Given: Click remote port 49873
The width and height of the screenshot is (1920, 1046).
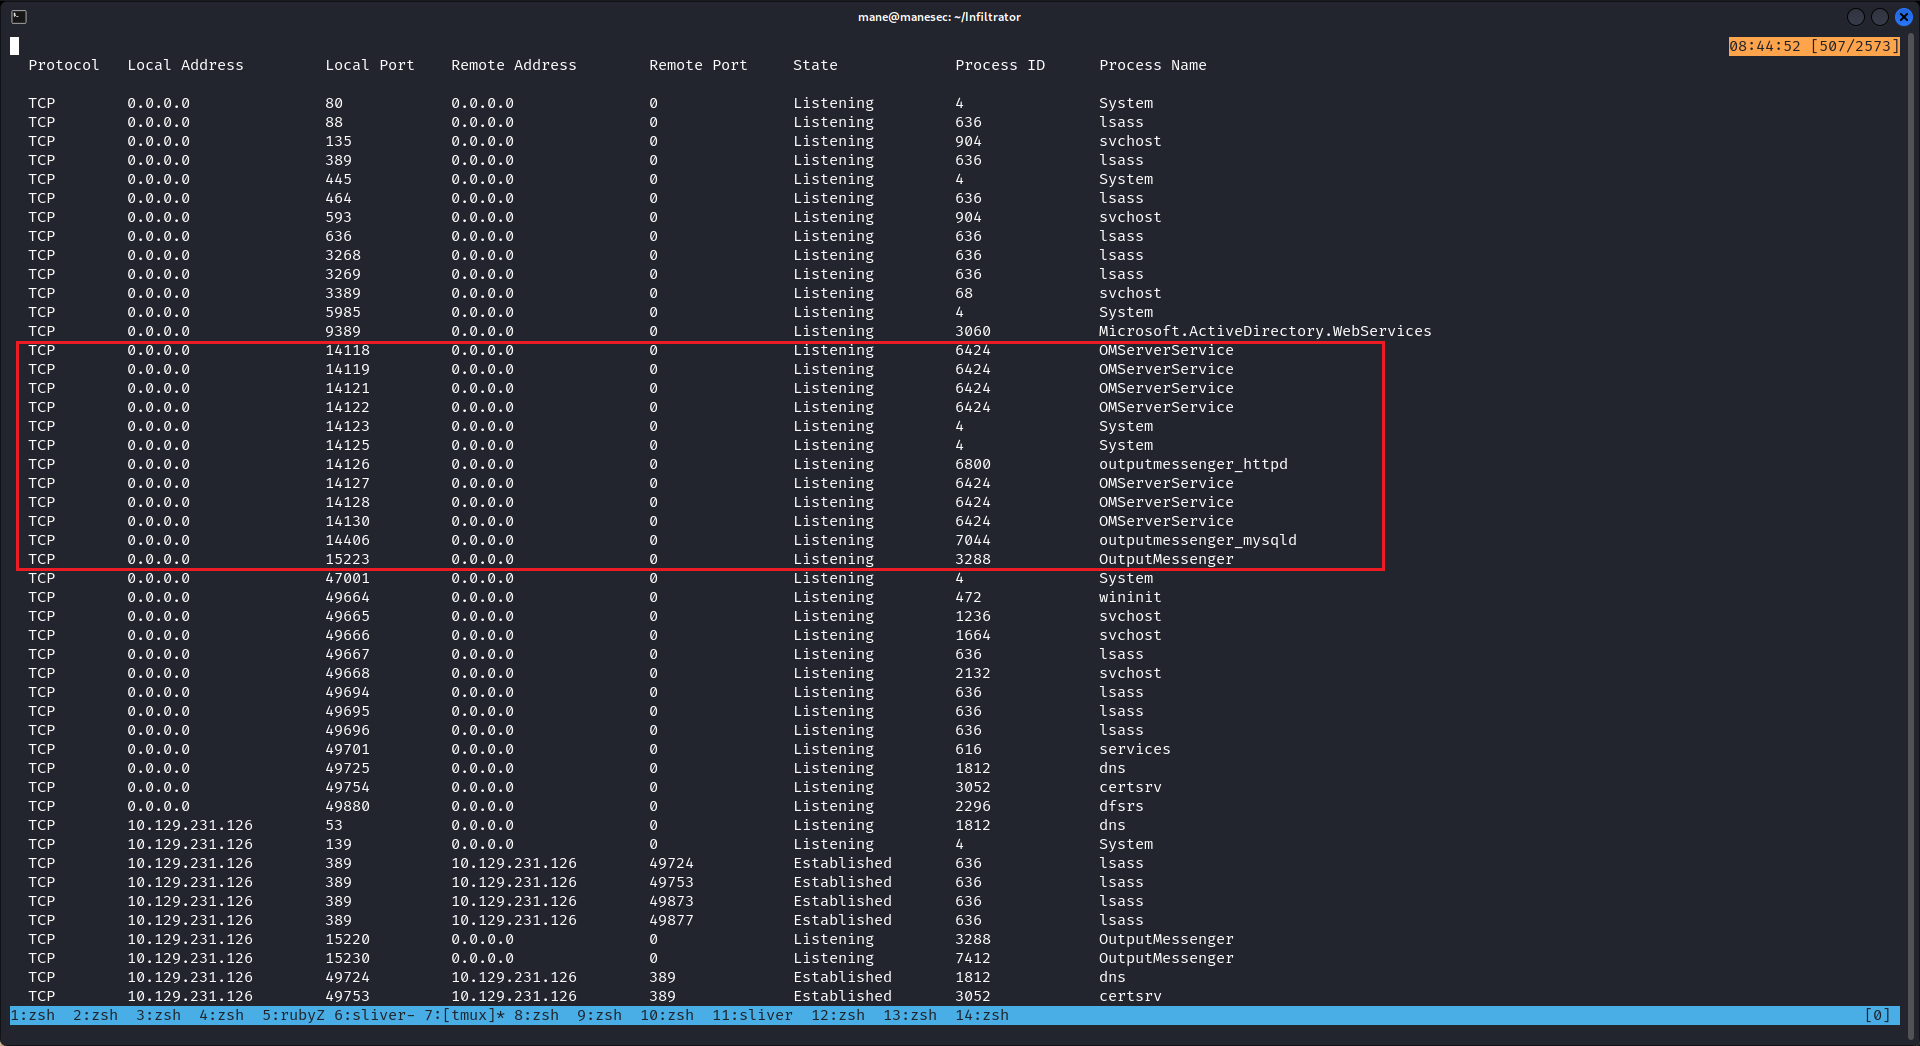Looking at the screenshot, I should point(671,901).
